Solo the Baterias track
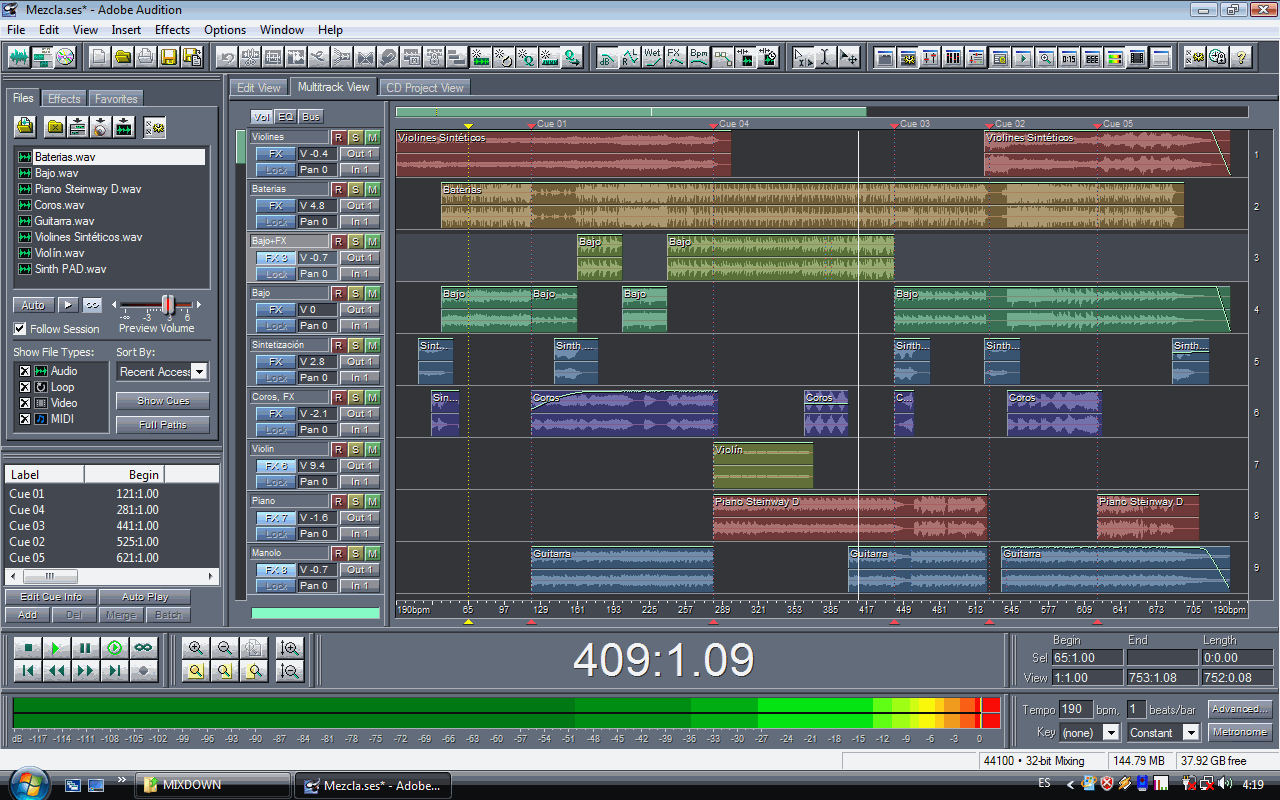The width and height of the screenshot is (1280, 800). point(355,189)
